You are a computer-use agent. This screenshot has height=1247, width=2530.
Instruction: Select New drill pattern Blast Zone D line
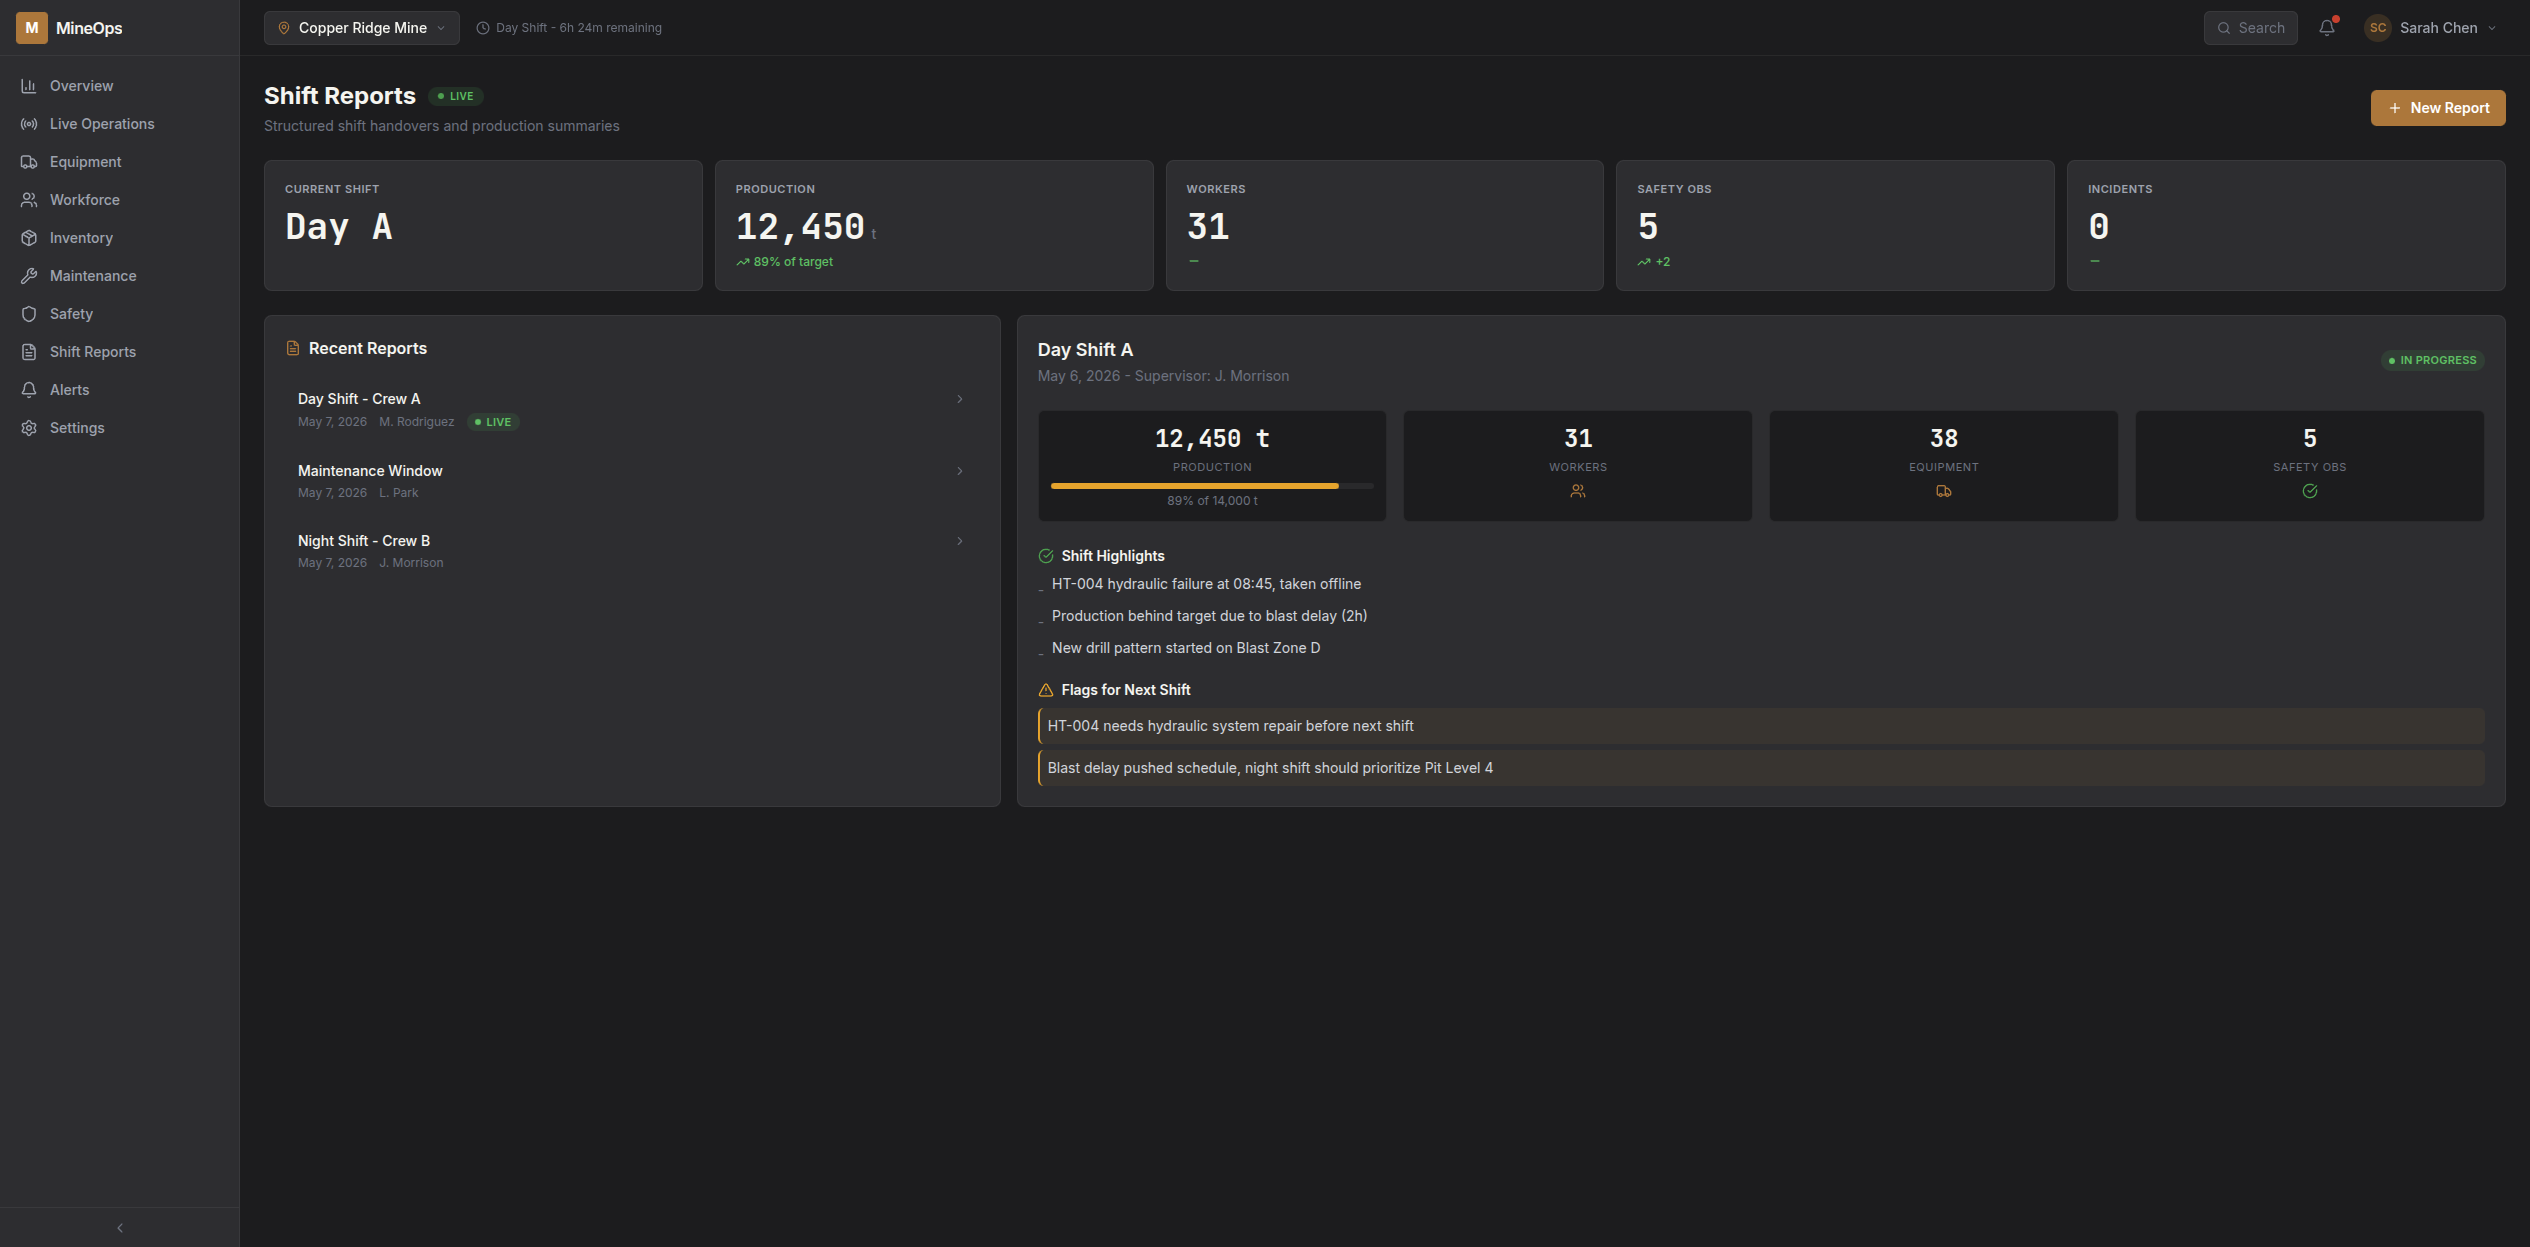point(1186,648)
